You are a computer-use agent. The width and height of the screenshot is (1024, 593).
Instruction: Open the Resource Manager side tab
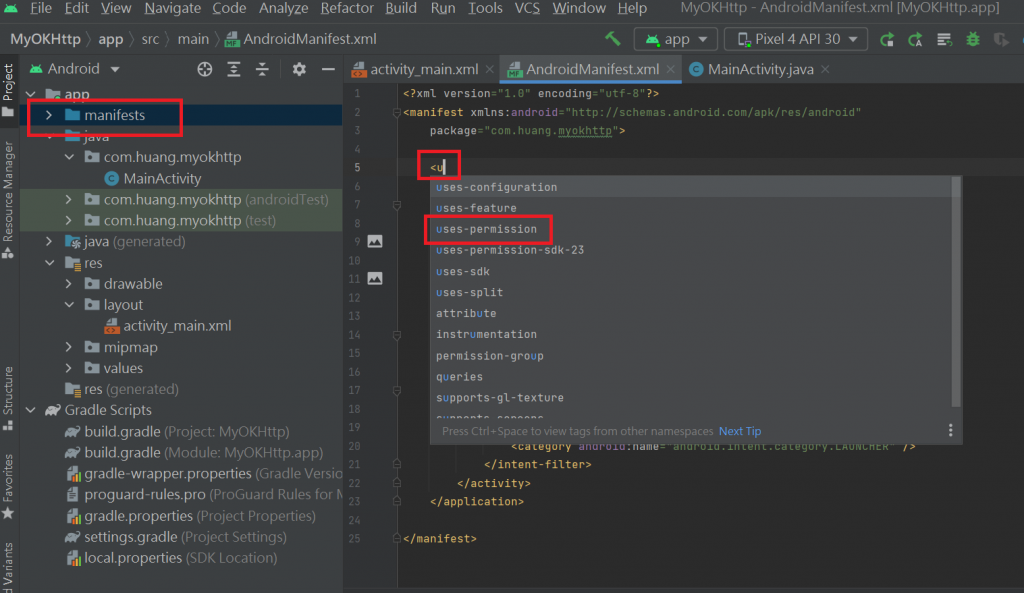8,200
